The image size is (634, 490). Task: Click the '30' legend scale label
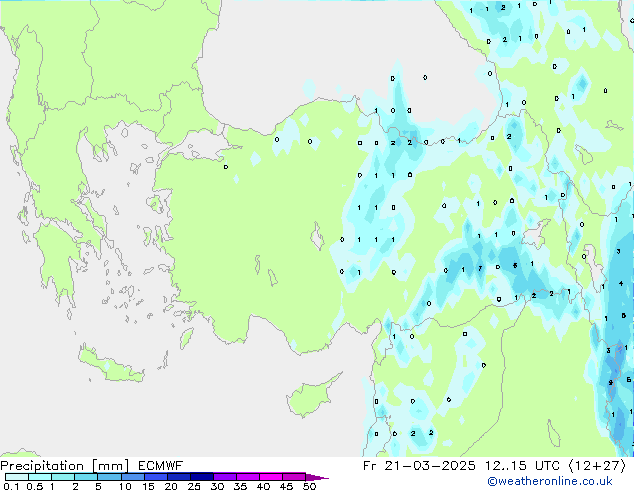[x=217, y=486]
